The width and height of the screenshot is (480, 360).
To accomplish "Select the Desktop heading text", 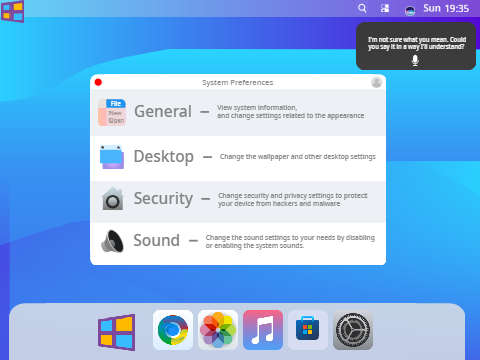I will point(164,157).
